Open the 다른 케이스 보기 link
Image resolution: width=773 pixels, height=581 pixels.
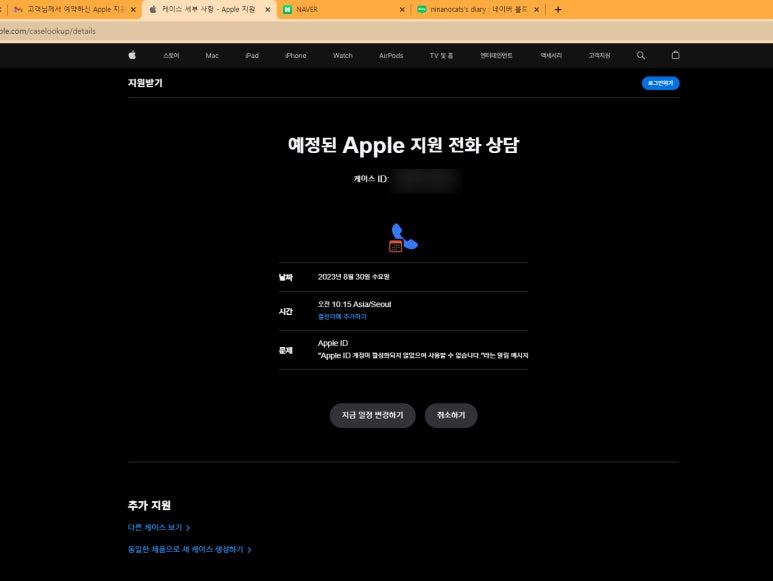159,527
